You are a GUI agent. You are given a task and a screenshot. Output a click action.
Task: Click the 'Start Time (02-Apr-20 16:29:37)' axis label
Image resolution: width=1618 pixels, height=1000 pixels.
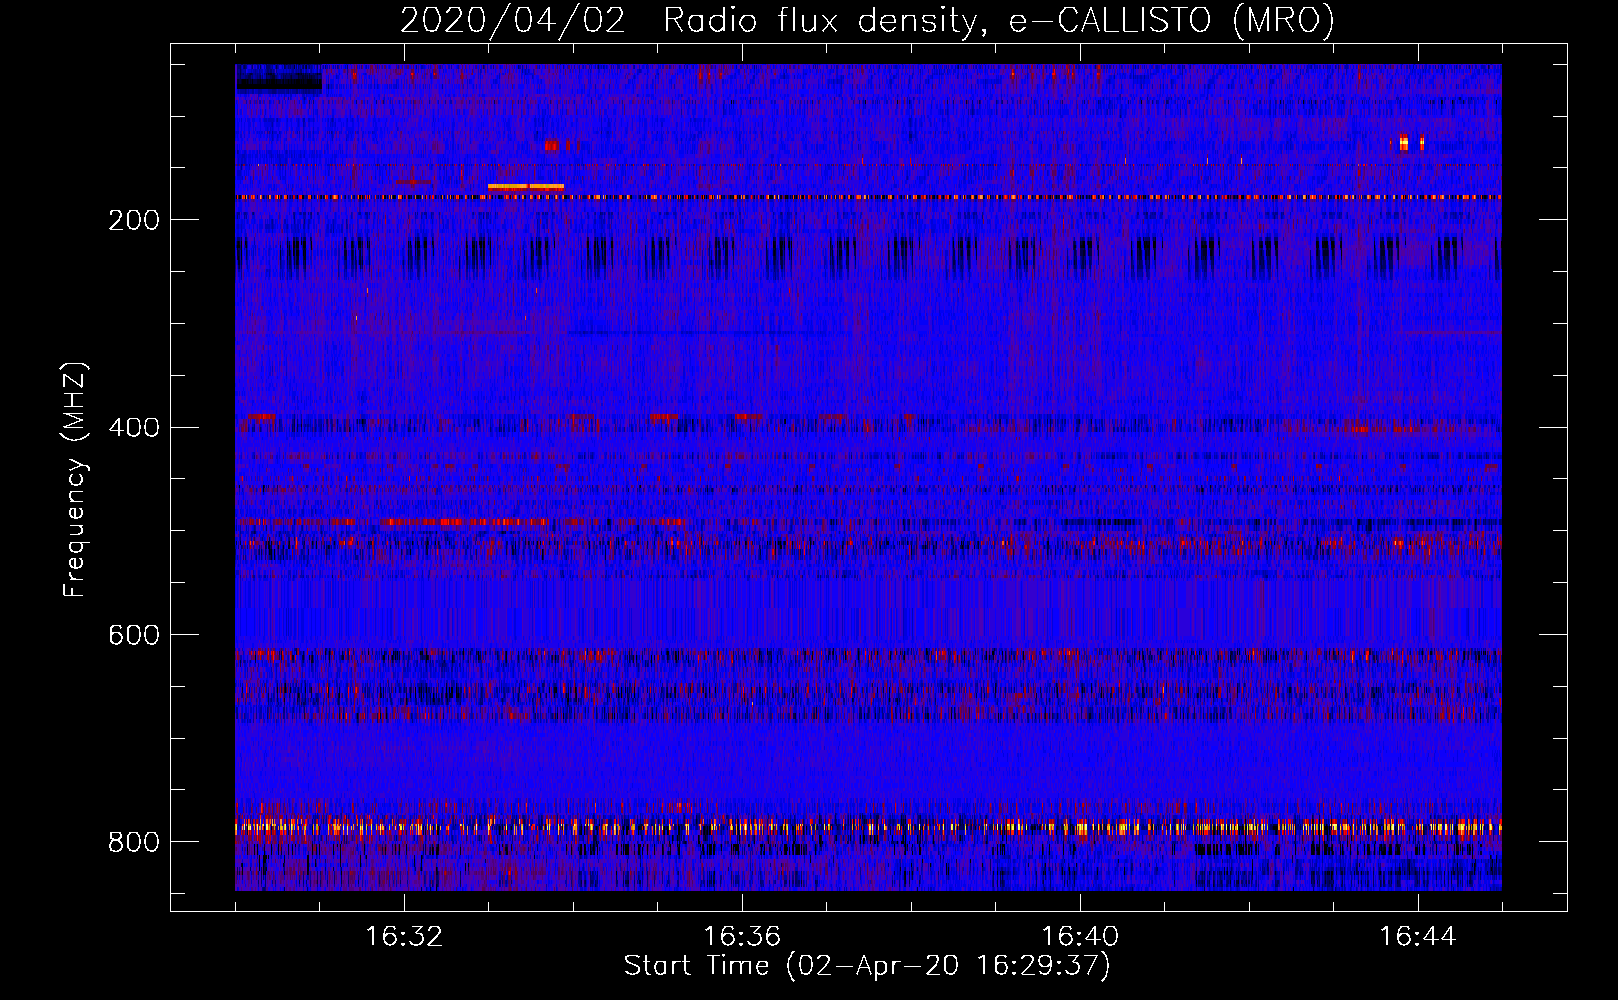[x=867, y=966]
